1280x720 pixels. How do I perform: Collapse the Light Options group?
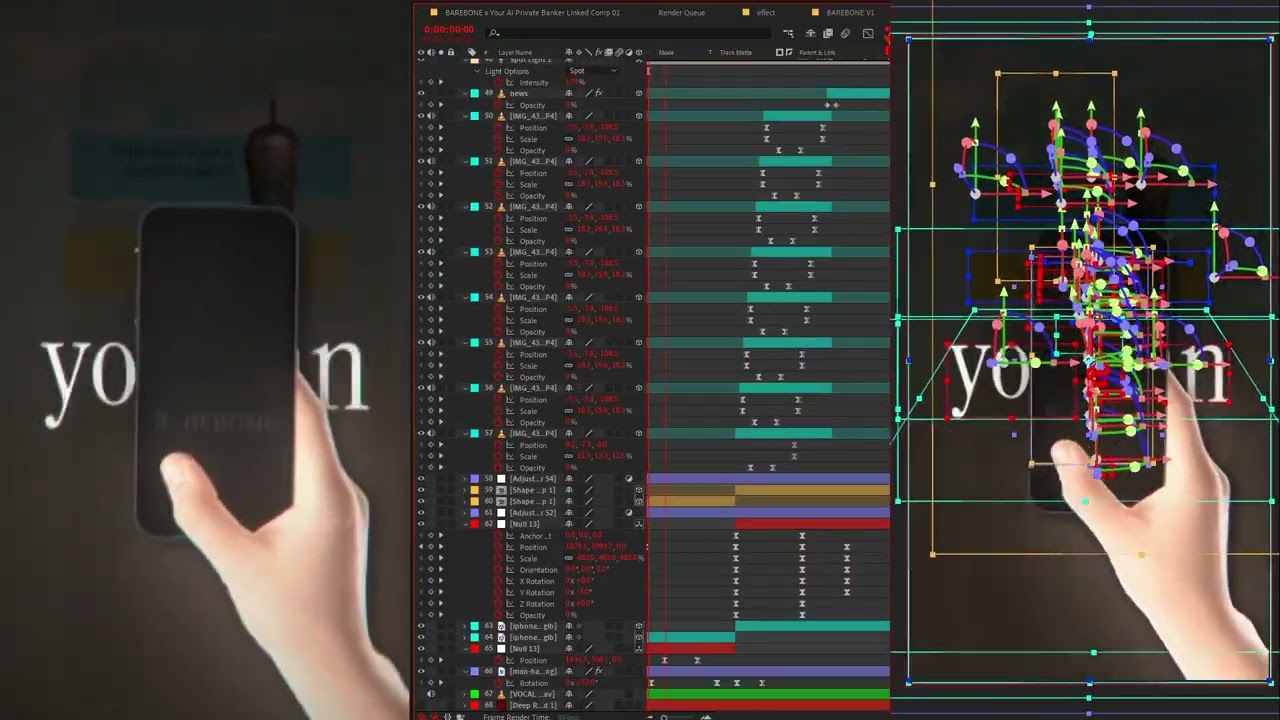(477, 71)
